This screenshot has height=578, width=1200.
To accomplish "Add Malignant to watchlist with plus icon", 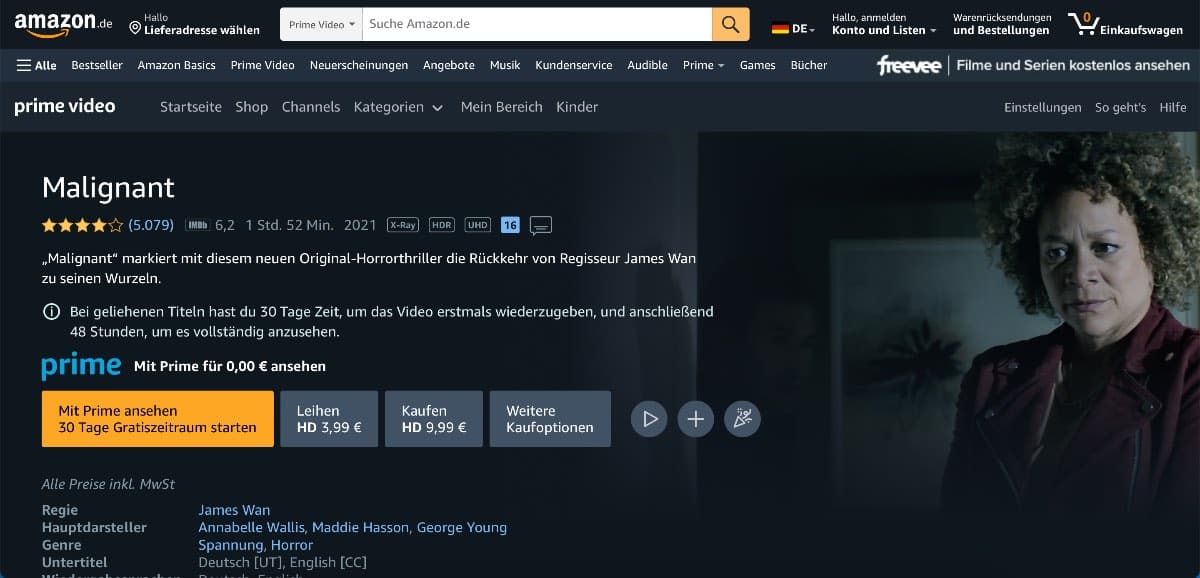I will click(696, 419).
